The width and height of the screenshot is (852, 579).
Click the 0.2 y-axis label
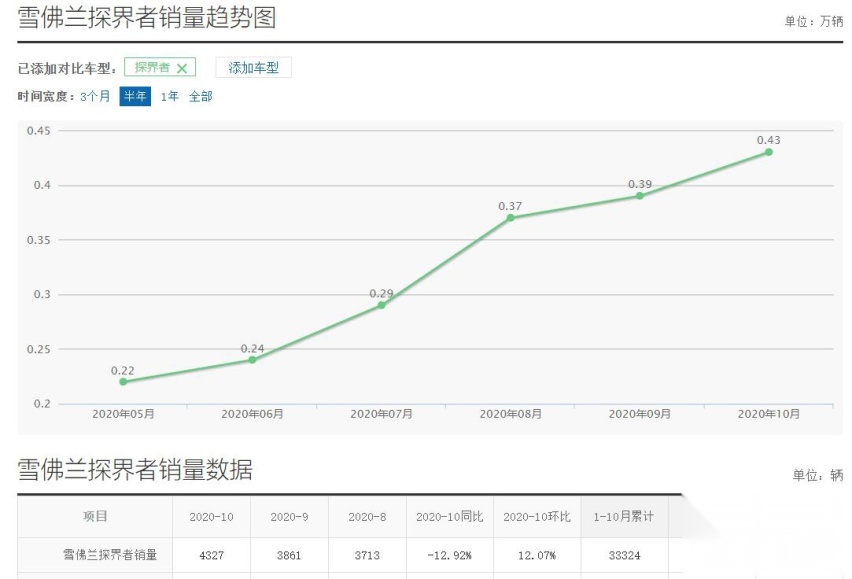point(42,404)
